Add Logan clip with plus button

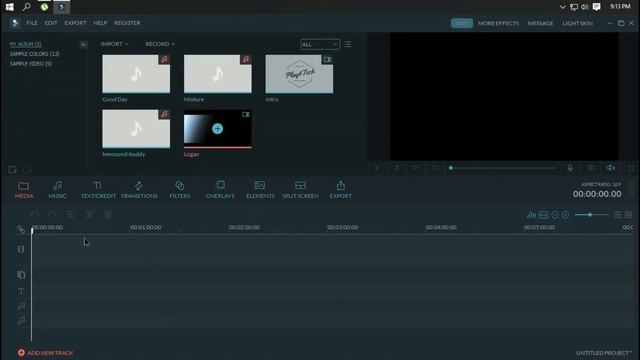(218, 129)
